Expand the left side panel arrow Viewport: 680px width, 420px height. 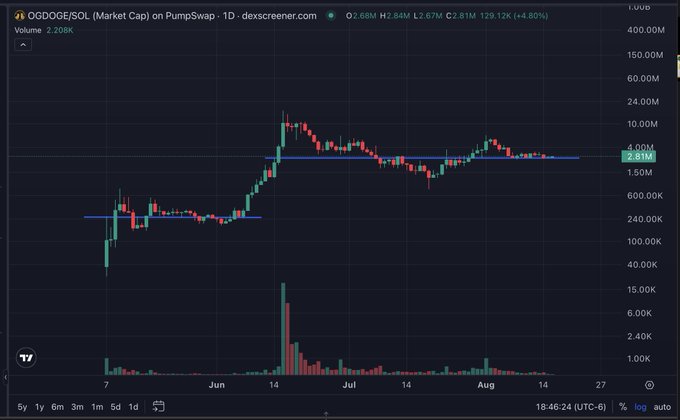tap(5, 377)
